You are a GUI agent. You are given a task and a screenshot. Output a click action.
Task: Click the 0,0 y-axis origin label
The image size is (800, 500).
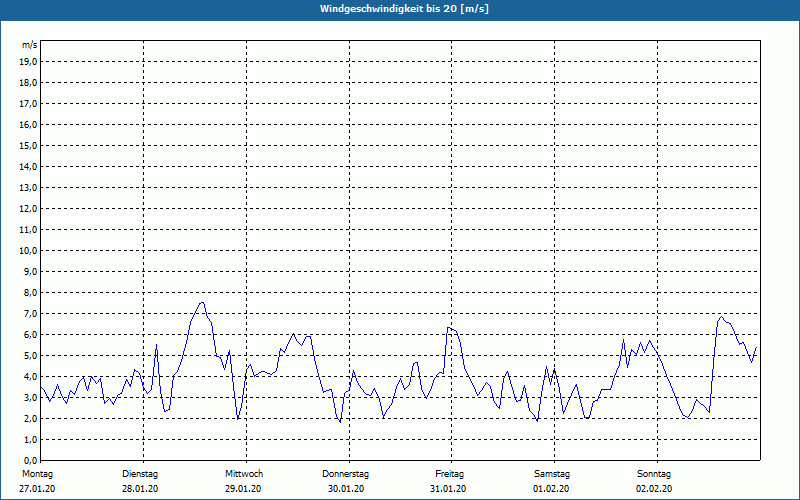click(30, 460)
